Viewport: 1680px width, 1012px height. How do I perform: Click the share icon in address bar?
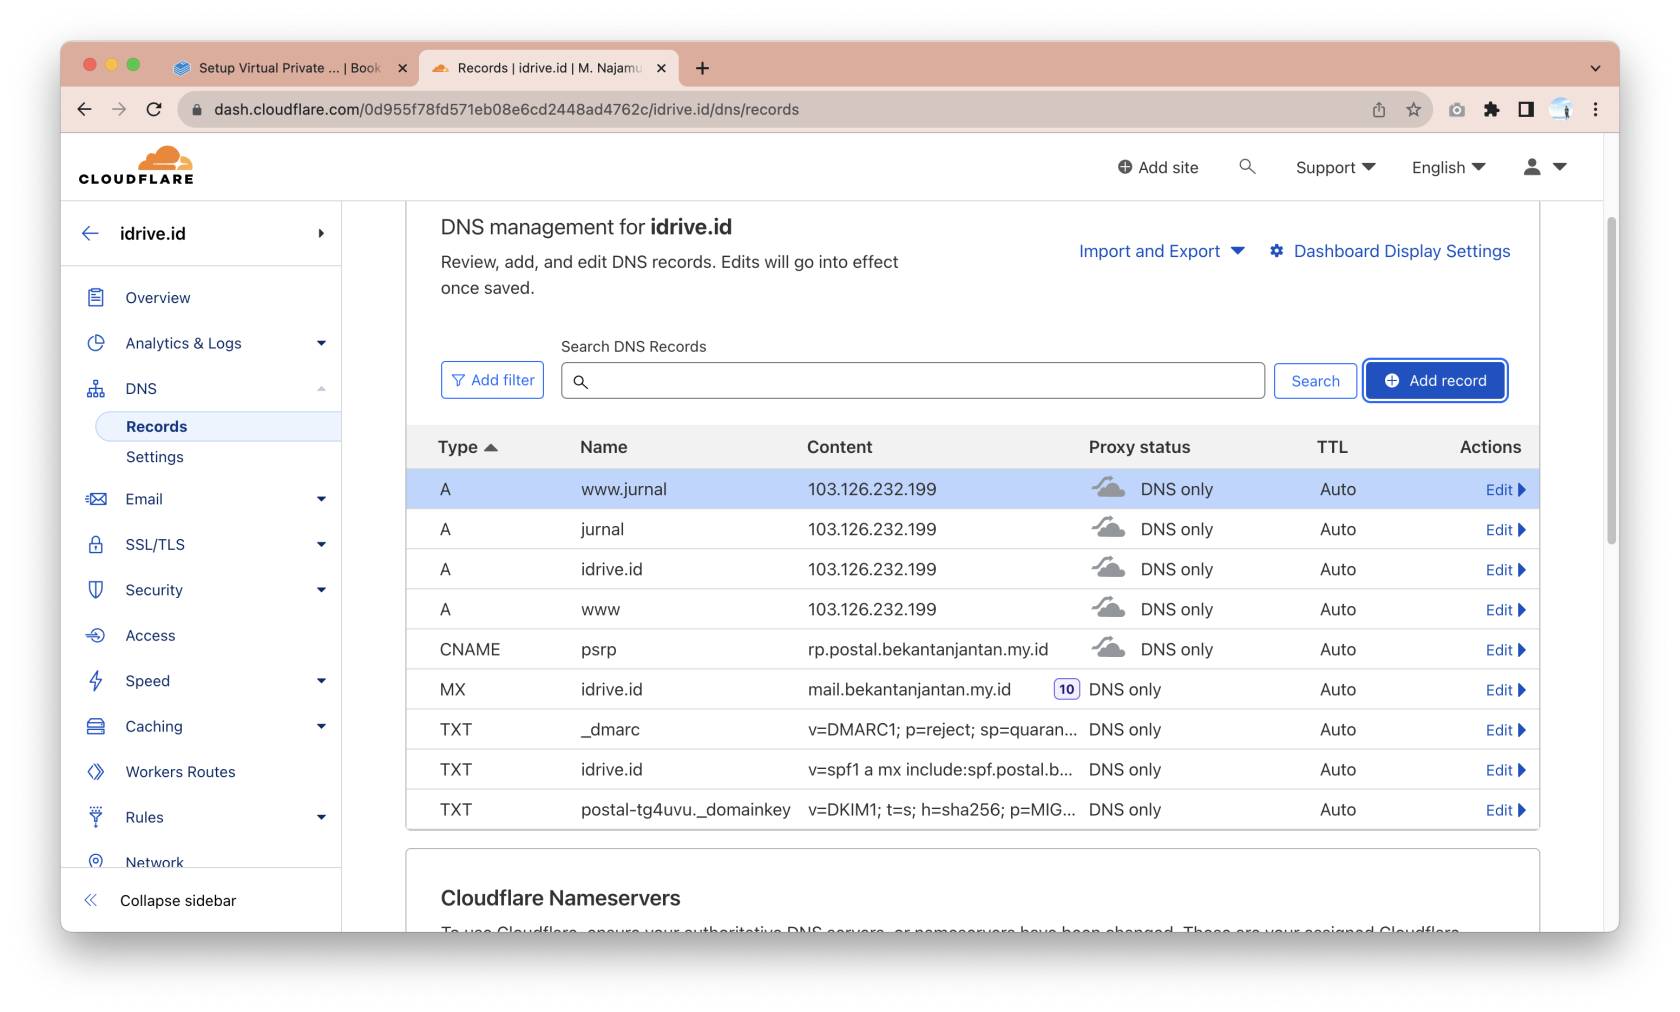1379,109
